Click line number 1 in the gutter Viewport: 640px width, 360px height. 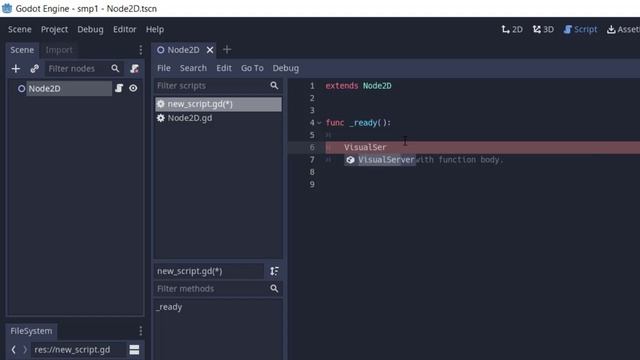click(312, 86)
